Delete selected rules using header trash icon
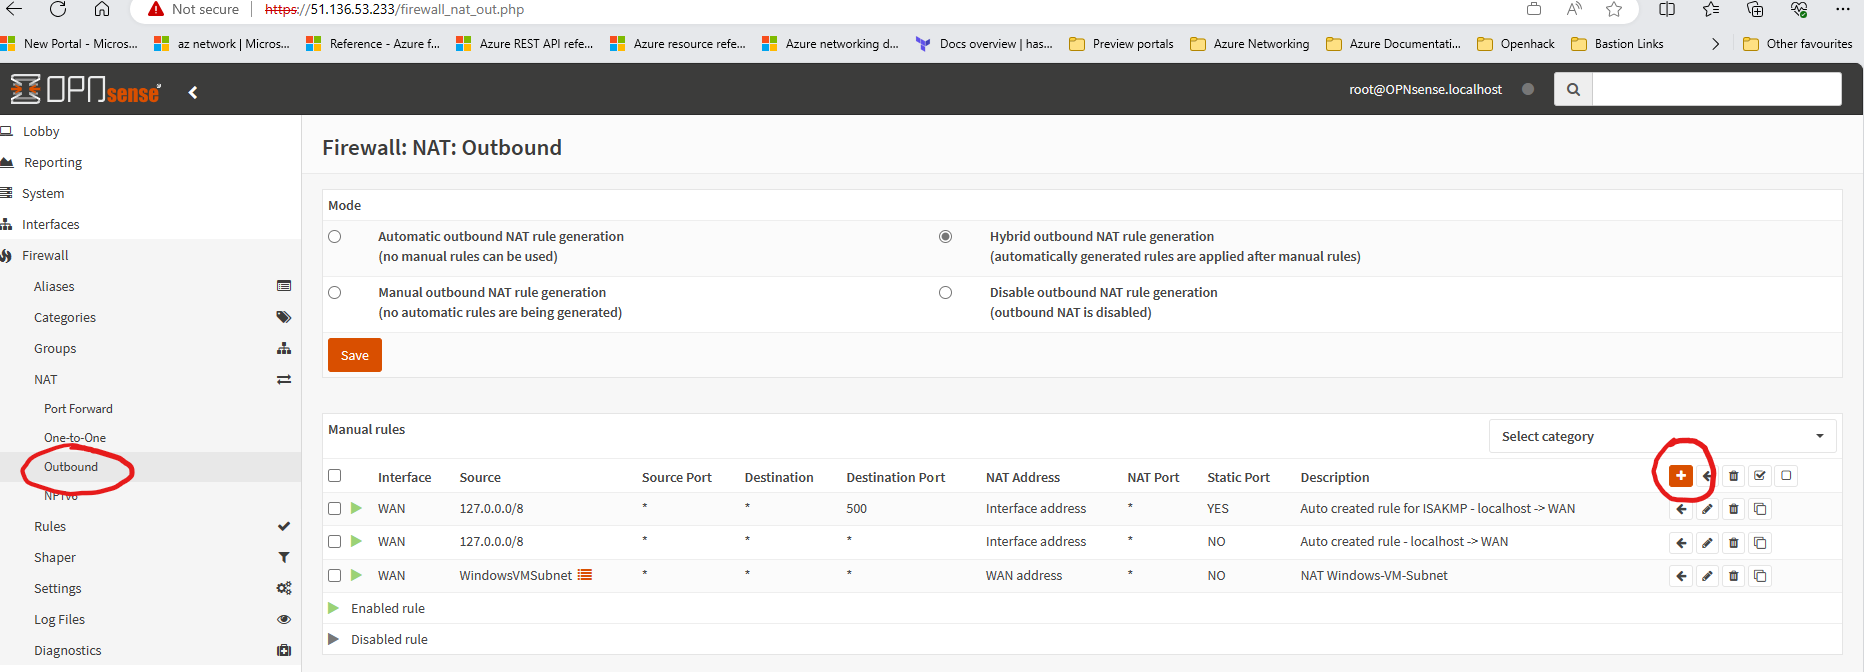The image size is (1864, 672). [1734, 476]
